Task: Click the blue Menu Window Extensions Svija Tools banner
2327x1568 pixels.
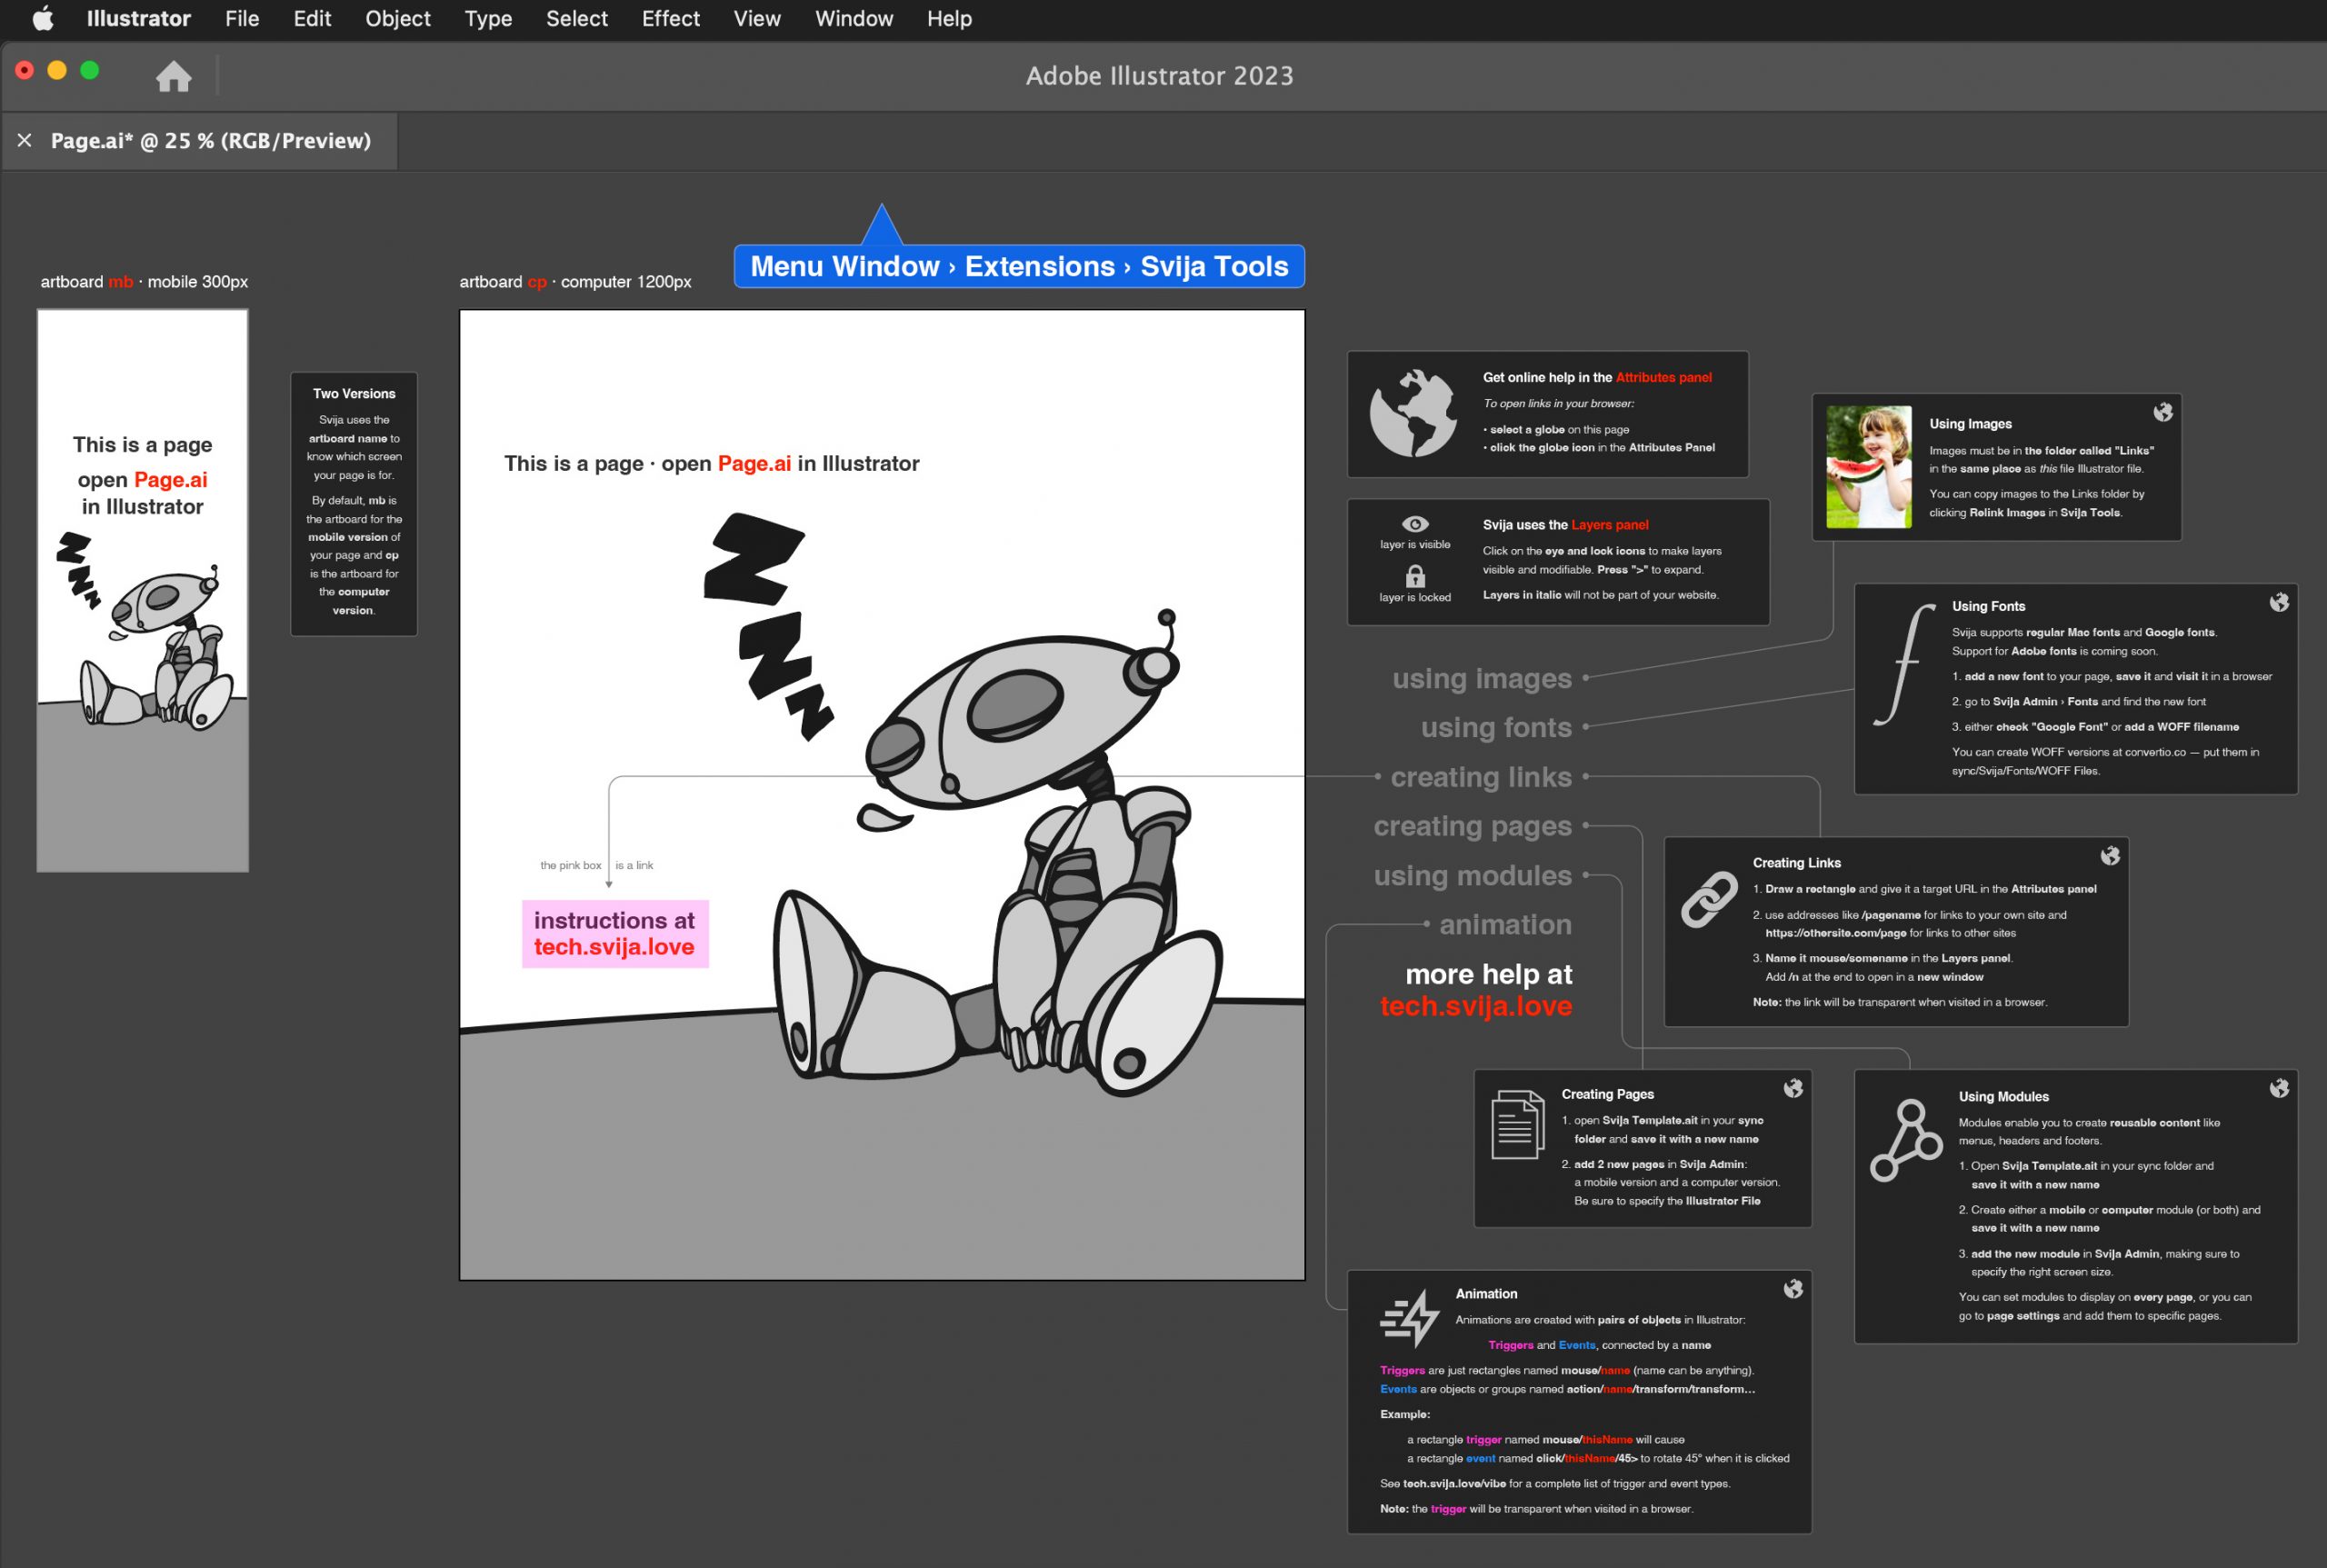Action: pos(1018,267)
